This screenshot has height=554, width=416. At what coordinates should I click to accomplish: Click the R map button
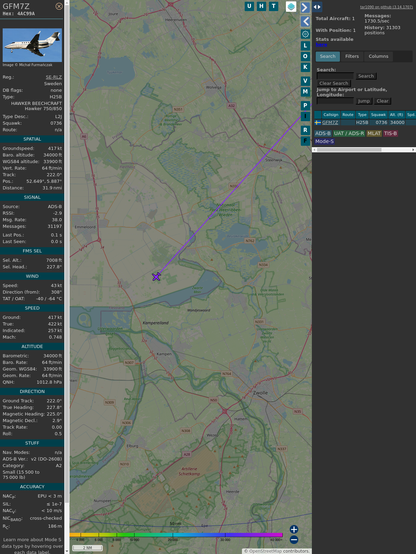305,130
